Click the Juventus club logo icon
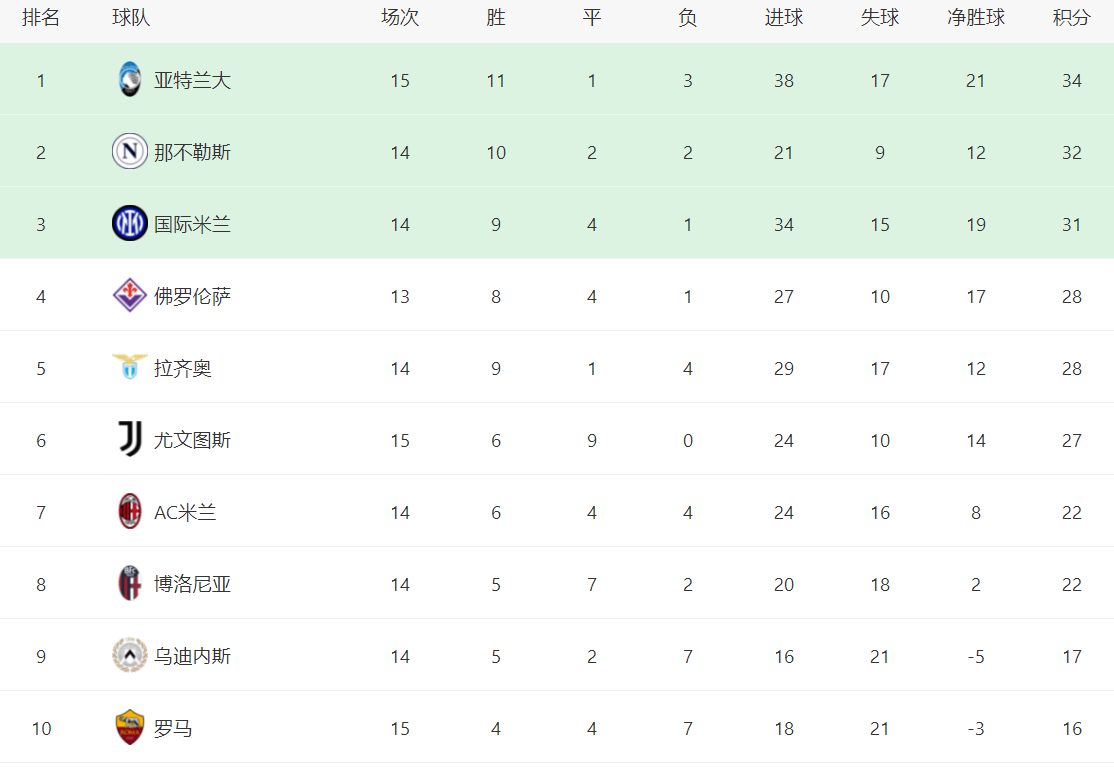The width and height of the screenshot is (1114, 767). coord(130,440)
